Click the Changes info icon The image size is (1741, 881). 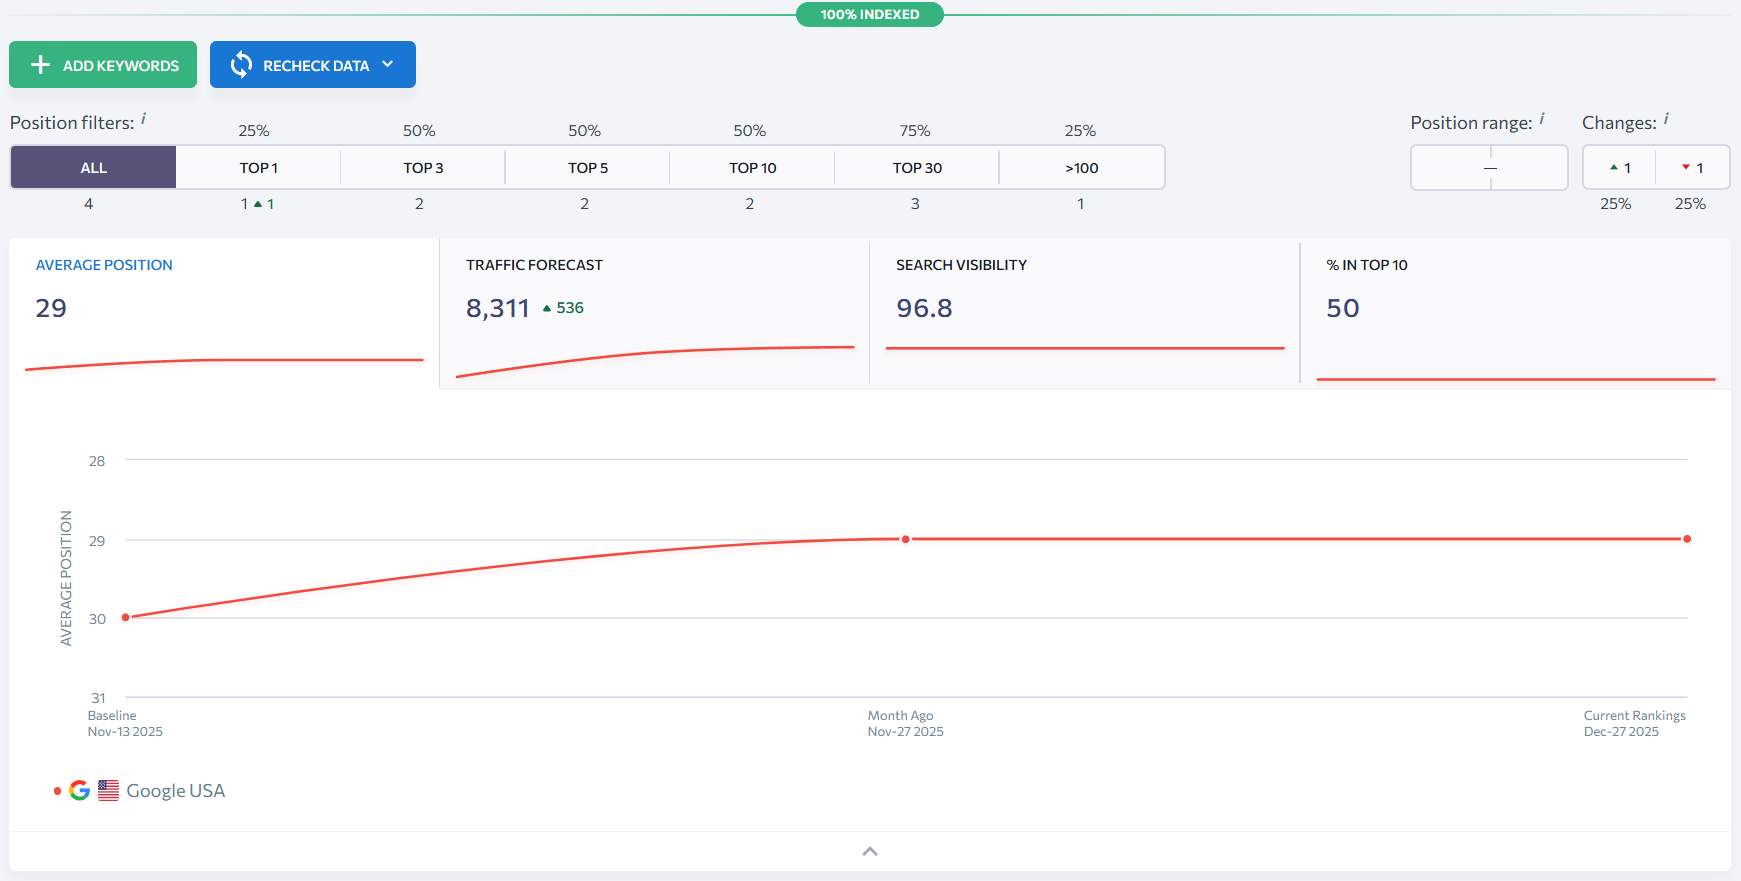pyautogui.click(x=1666, y=119)
